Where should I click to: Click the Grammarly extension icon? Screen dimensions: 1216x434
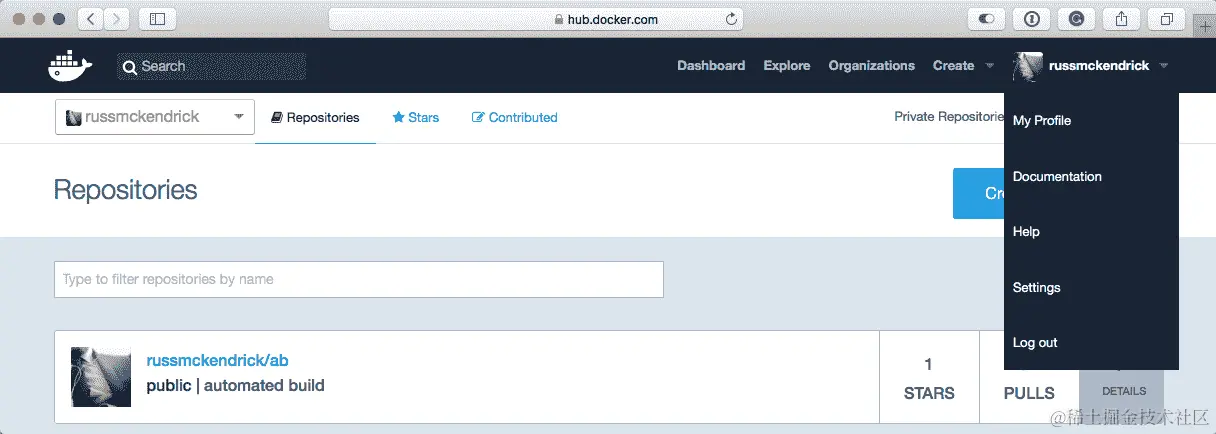point(1076,18)
